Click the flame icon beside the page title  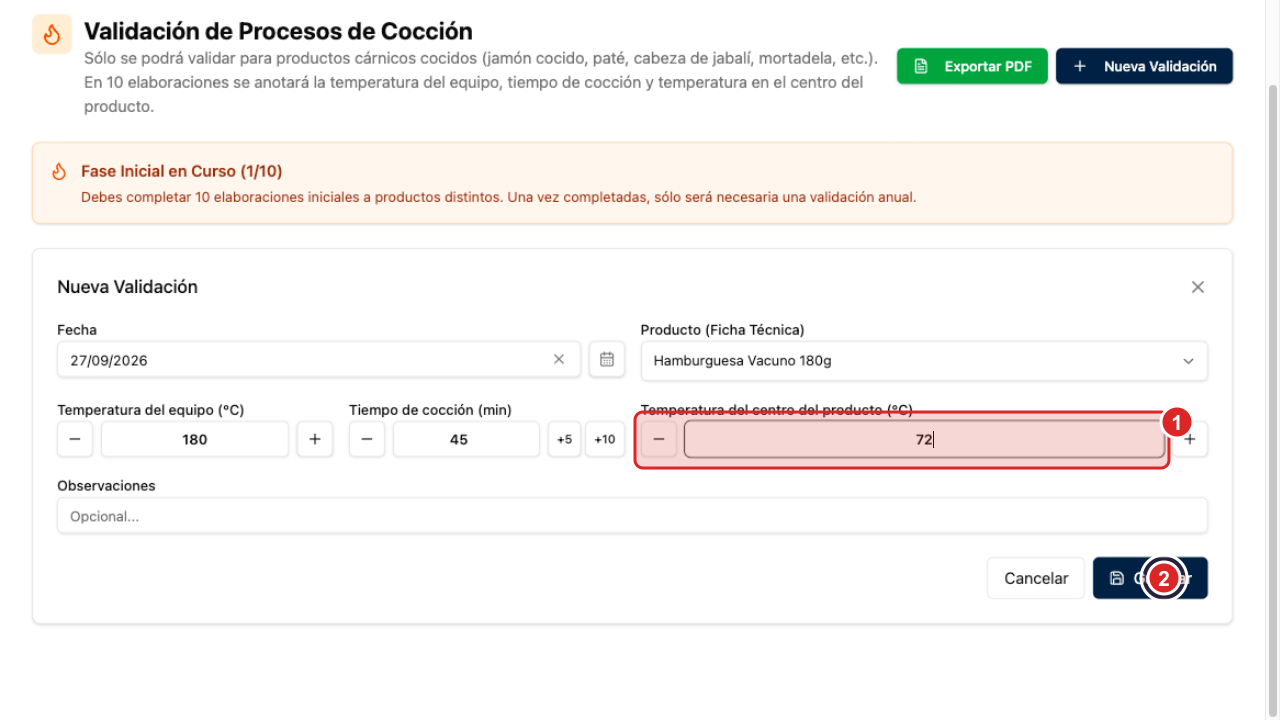pyautogui.click(x=52, y=34)
